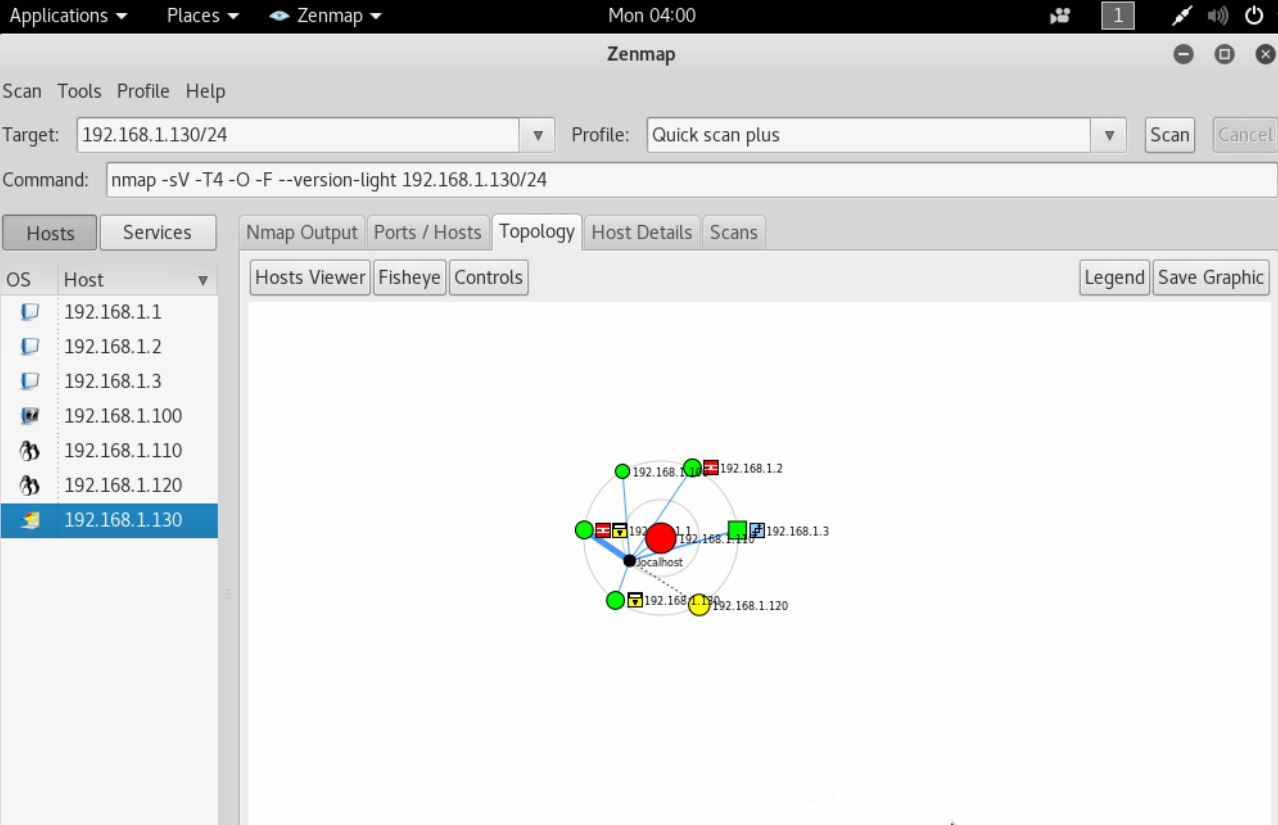The image size is (1278, 825).
Task: Click the blue route icon beside node 192.168.1.3
Action: coord(758,532)
